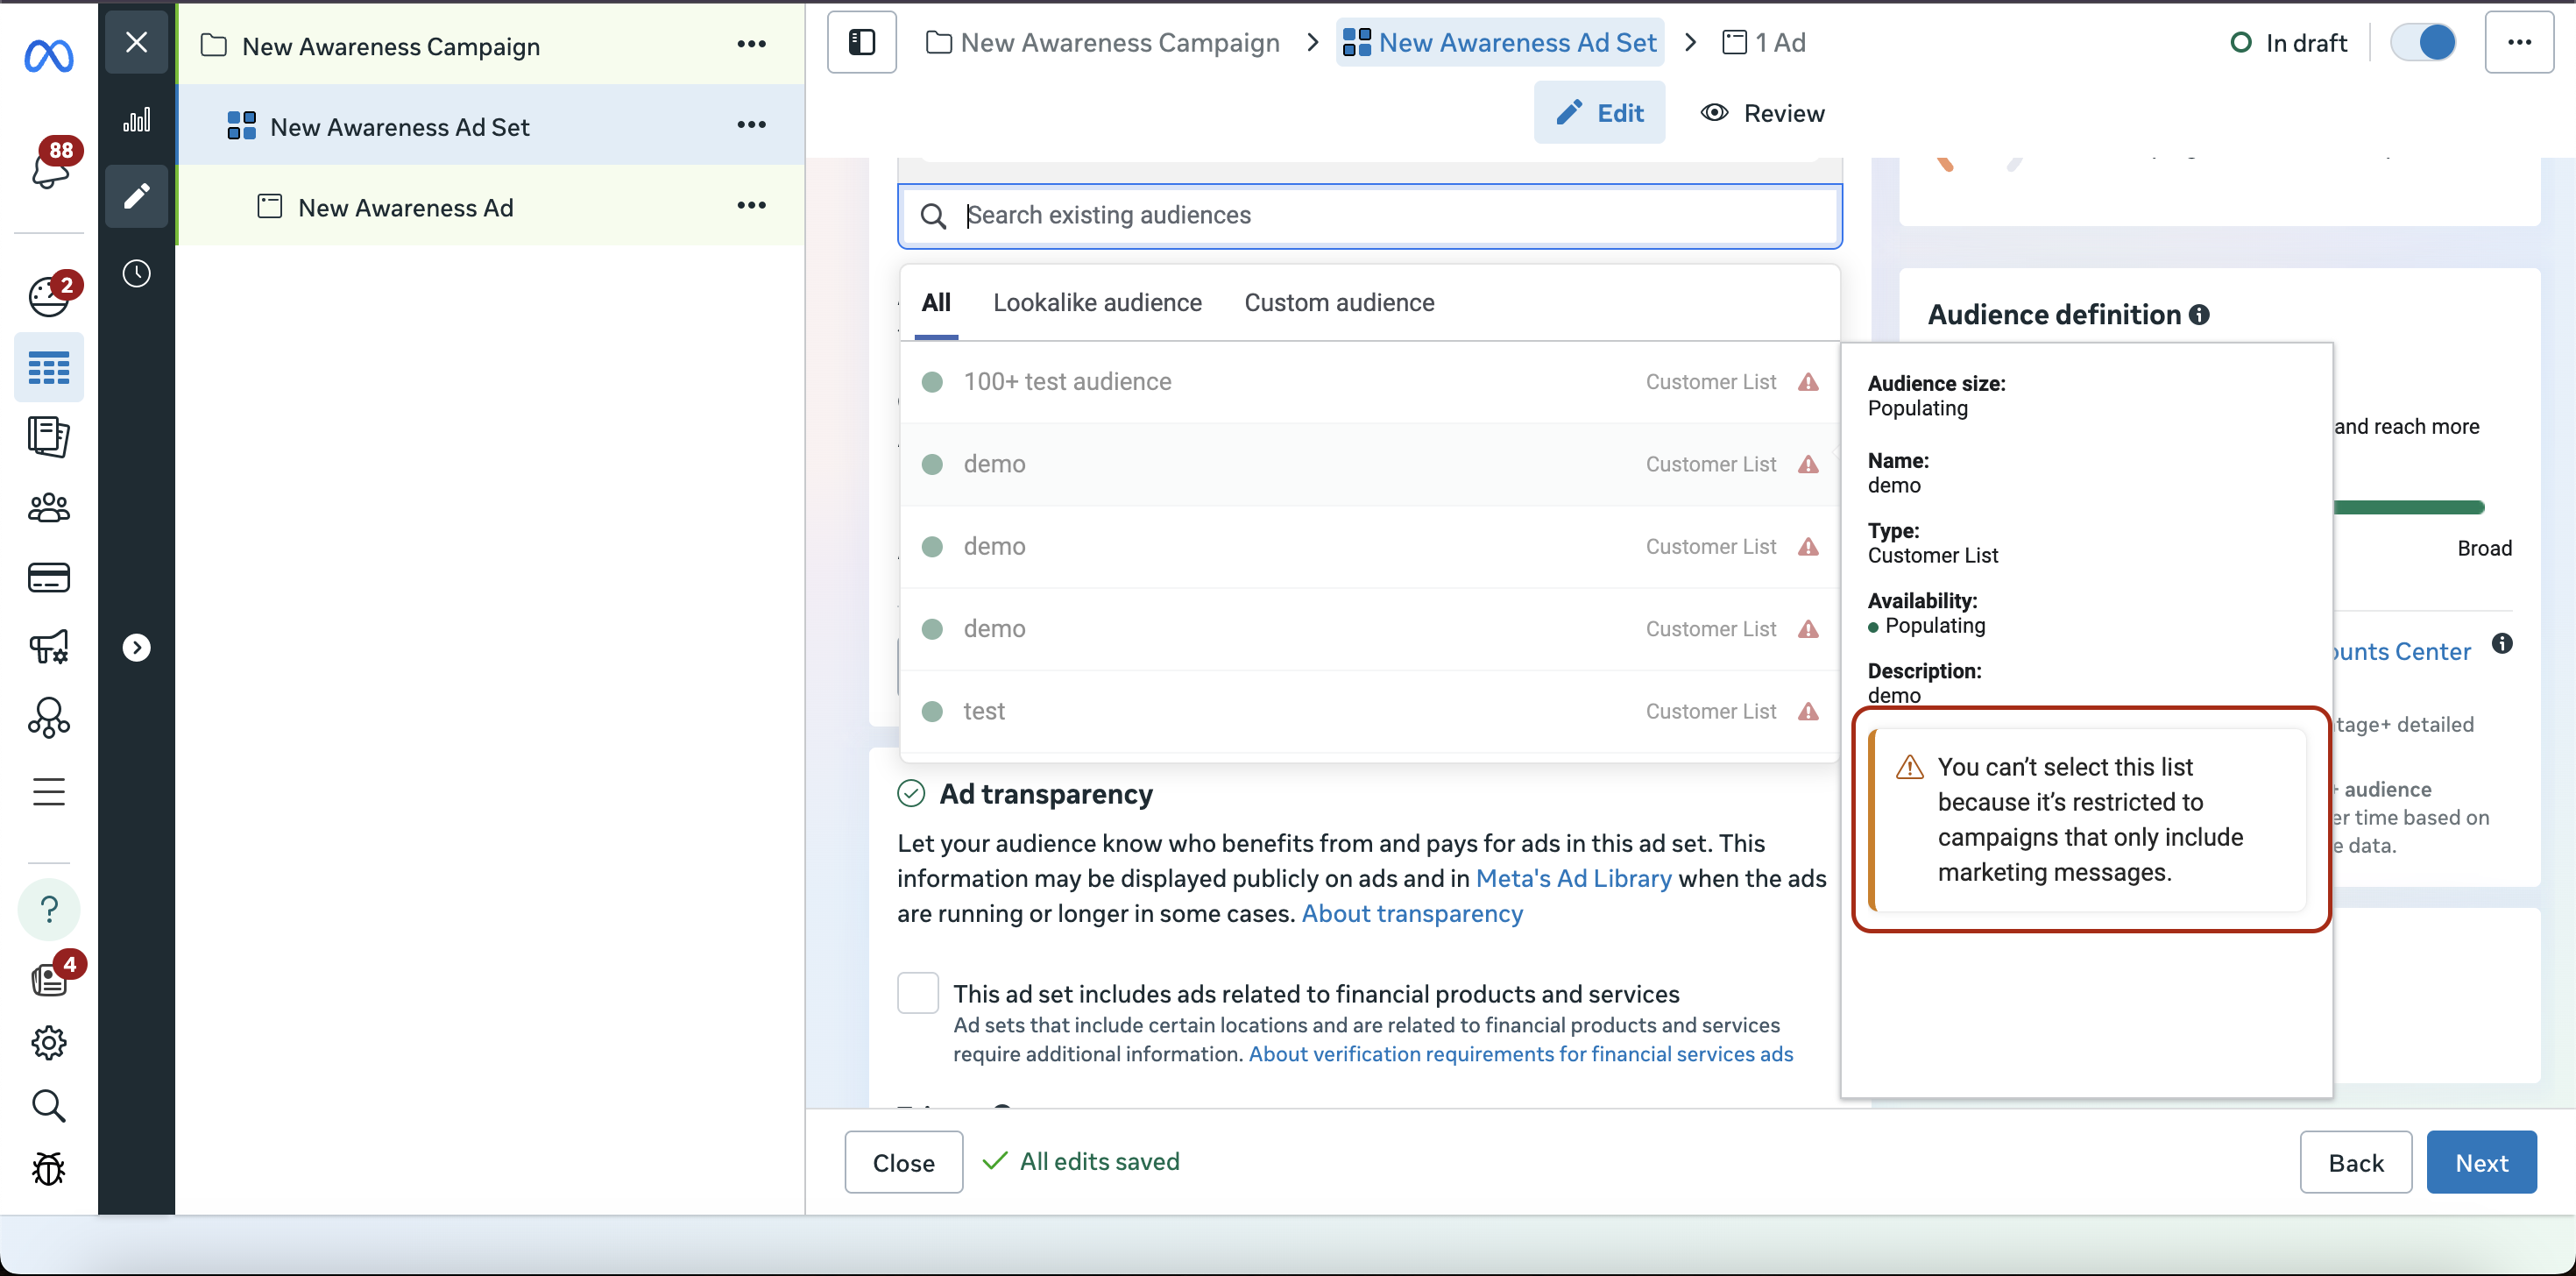This screenshot has height=1276, width=2576.
Task: Toggle the ad set on/off switch
Action: click(x=2422, y=43)
